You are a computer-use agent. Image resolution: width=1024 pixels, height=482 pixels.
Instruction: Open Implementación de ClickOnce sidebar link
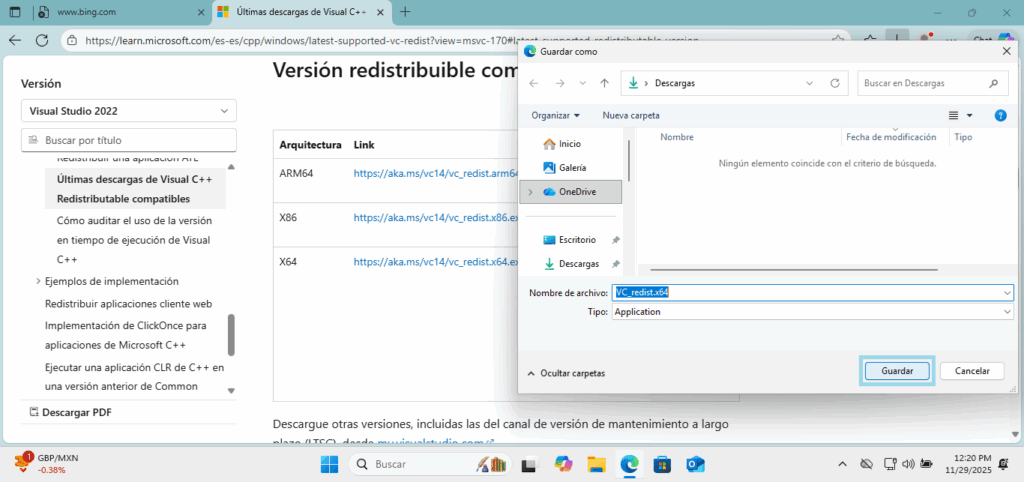126,335
